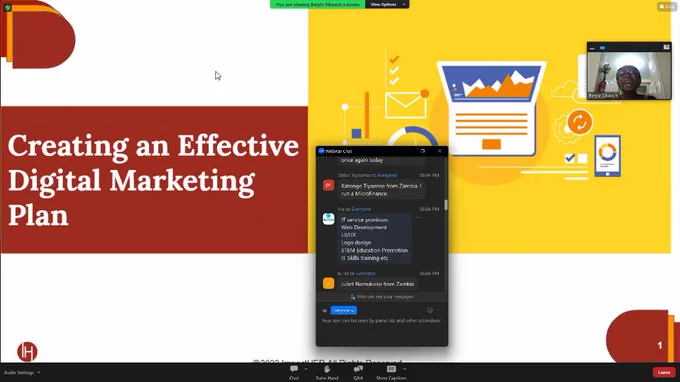
Task: Turn on Show Captions
Action: pyautogui.click(x=391, y=372)
